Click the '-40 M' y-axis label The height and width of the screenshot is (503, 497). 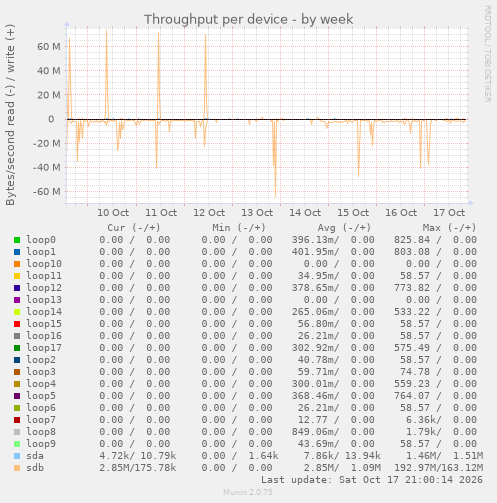pos(47,167)
